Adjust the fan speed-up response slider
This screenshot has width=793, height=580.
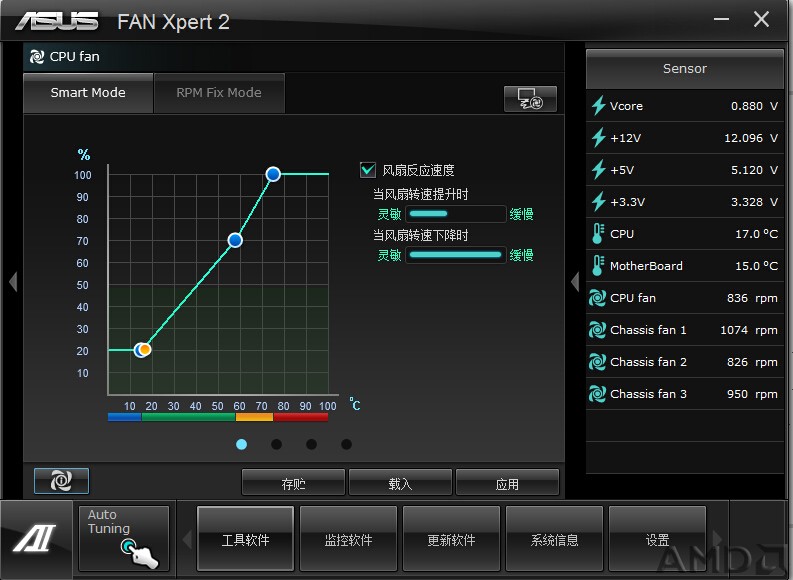[x=456, y=214]
